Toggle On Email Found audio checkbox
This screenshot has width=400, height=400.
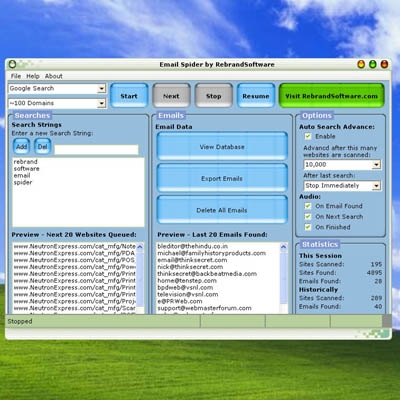point(308,206)
